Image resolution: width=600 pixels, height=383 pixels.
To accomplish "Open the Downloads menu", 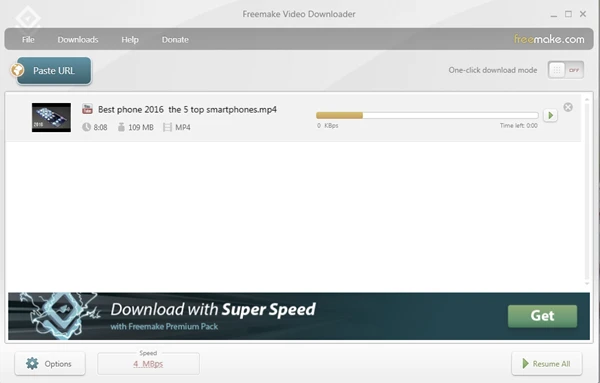I will [78, 39].
